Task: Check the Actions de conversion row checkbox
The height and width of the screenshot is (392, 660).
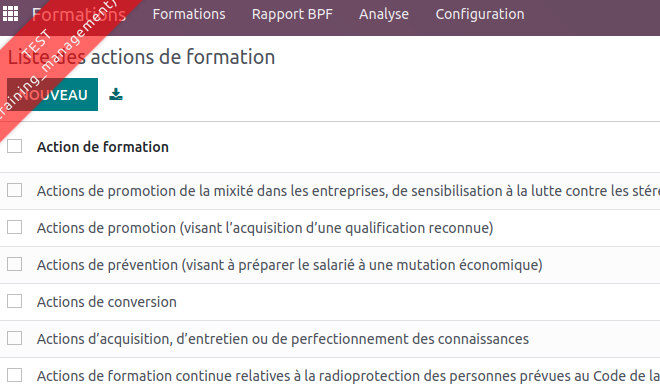Action: 15,301
